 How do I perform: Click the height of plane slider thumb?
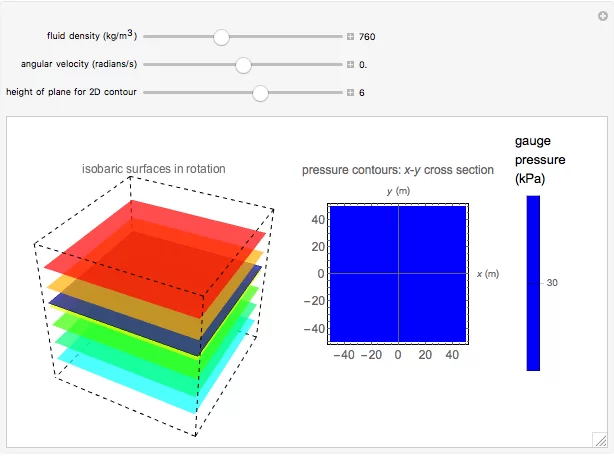260,93
